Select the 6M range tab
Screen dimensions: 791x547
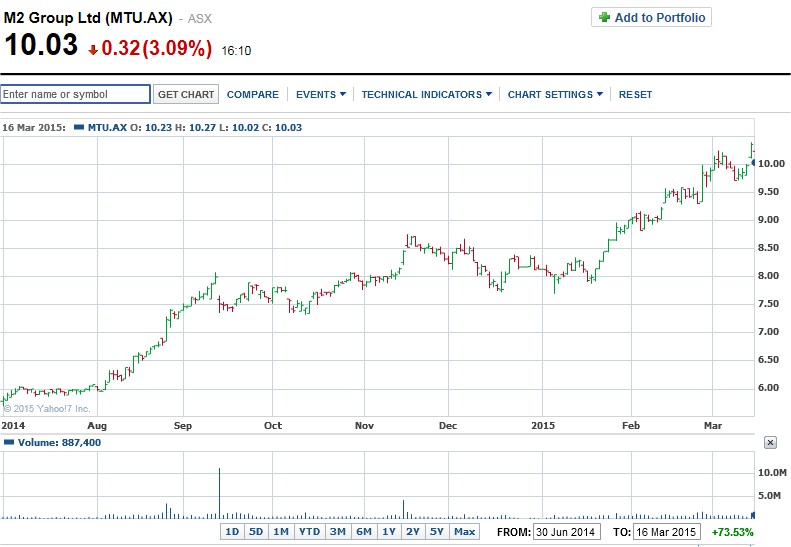pyautogui.click(x=363, y=531)
